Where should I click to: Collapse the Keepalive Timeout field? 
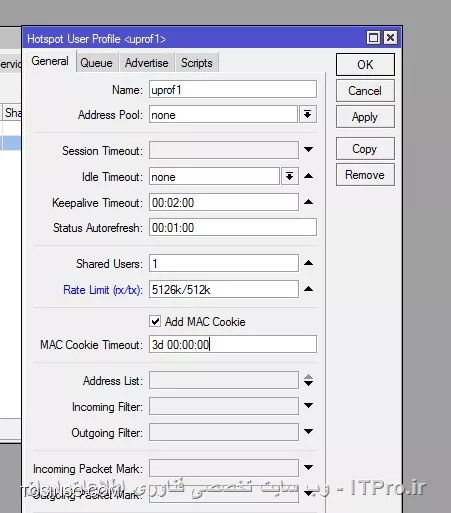click(309, 202)
